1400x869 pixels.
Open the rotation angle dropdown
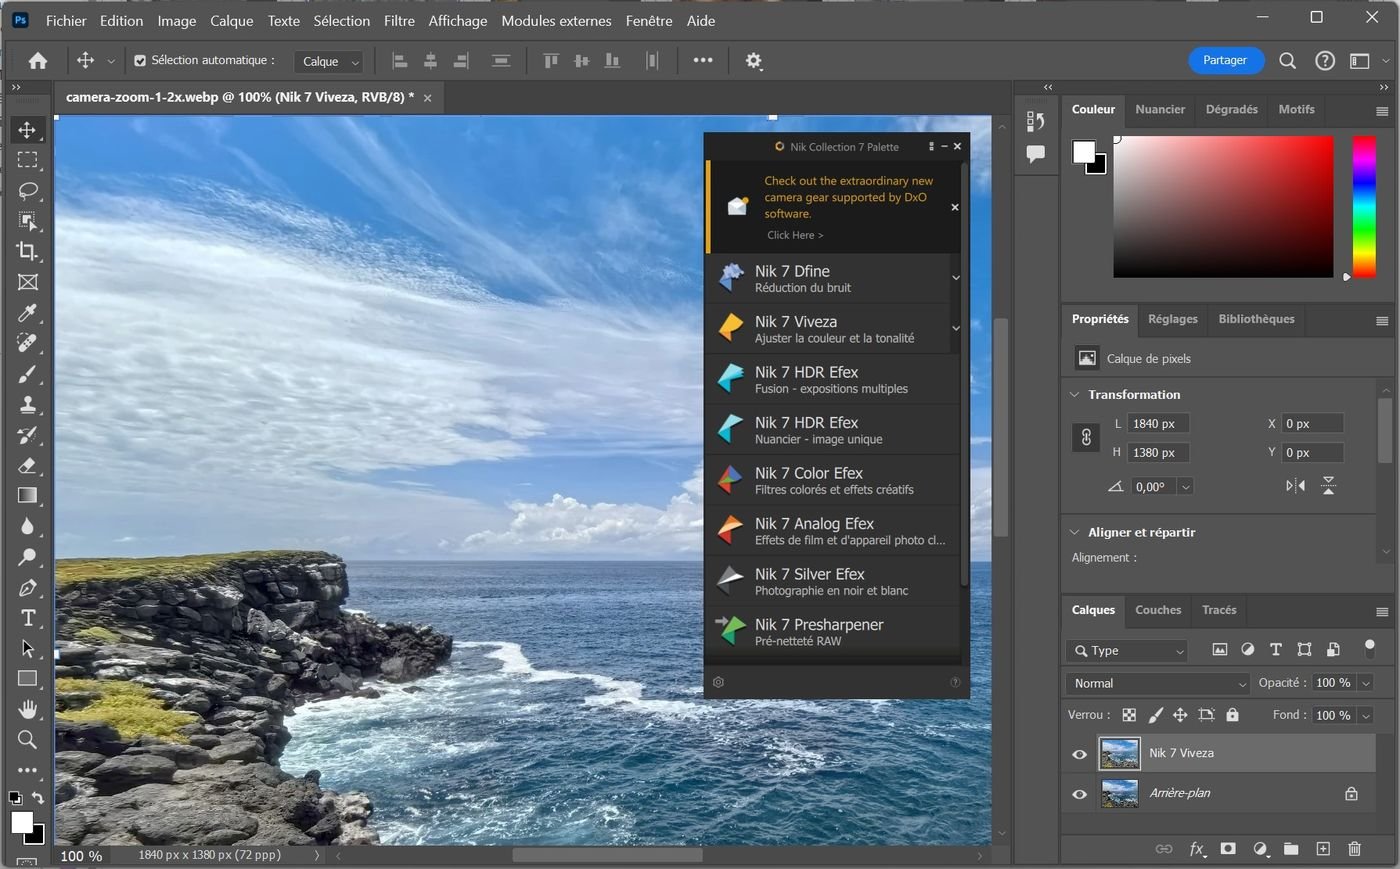tap(1185, 487)
